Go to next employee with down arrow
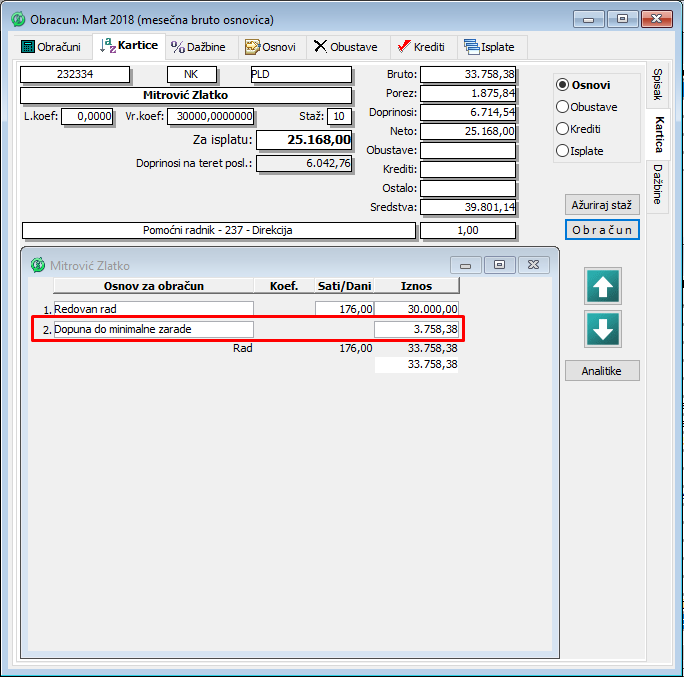Image resolution: width=684 pixels, height=677 pixels. tap(603, 329)
